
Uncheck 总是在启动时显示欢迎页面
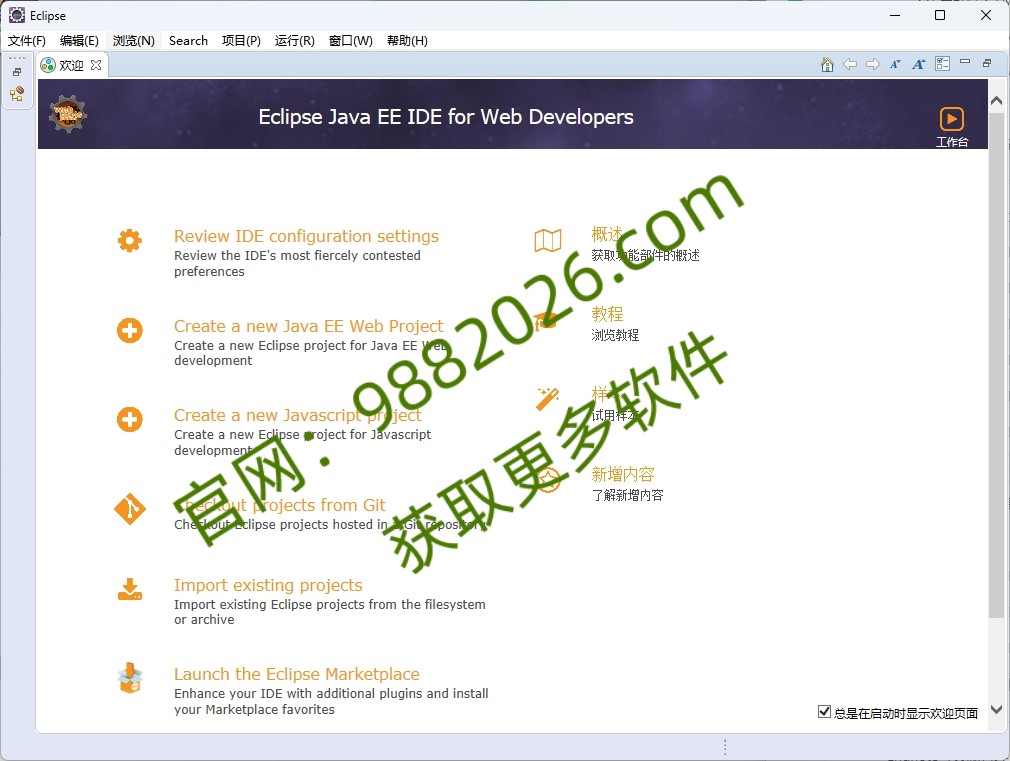pyautogui.click(x=825, y=711)
